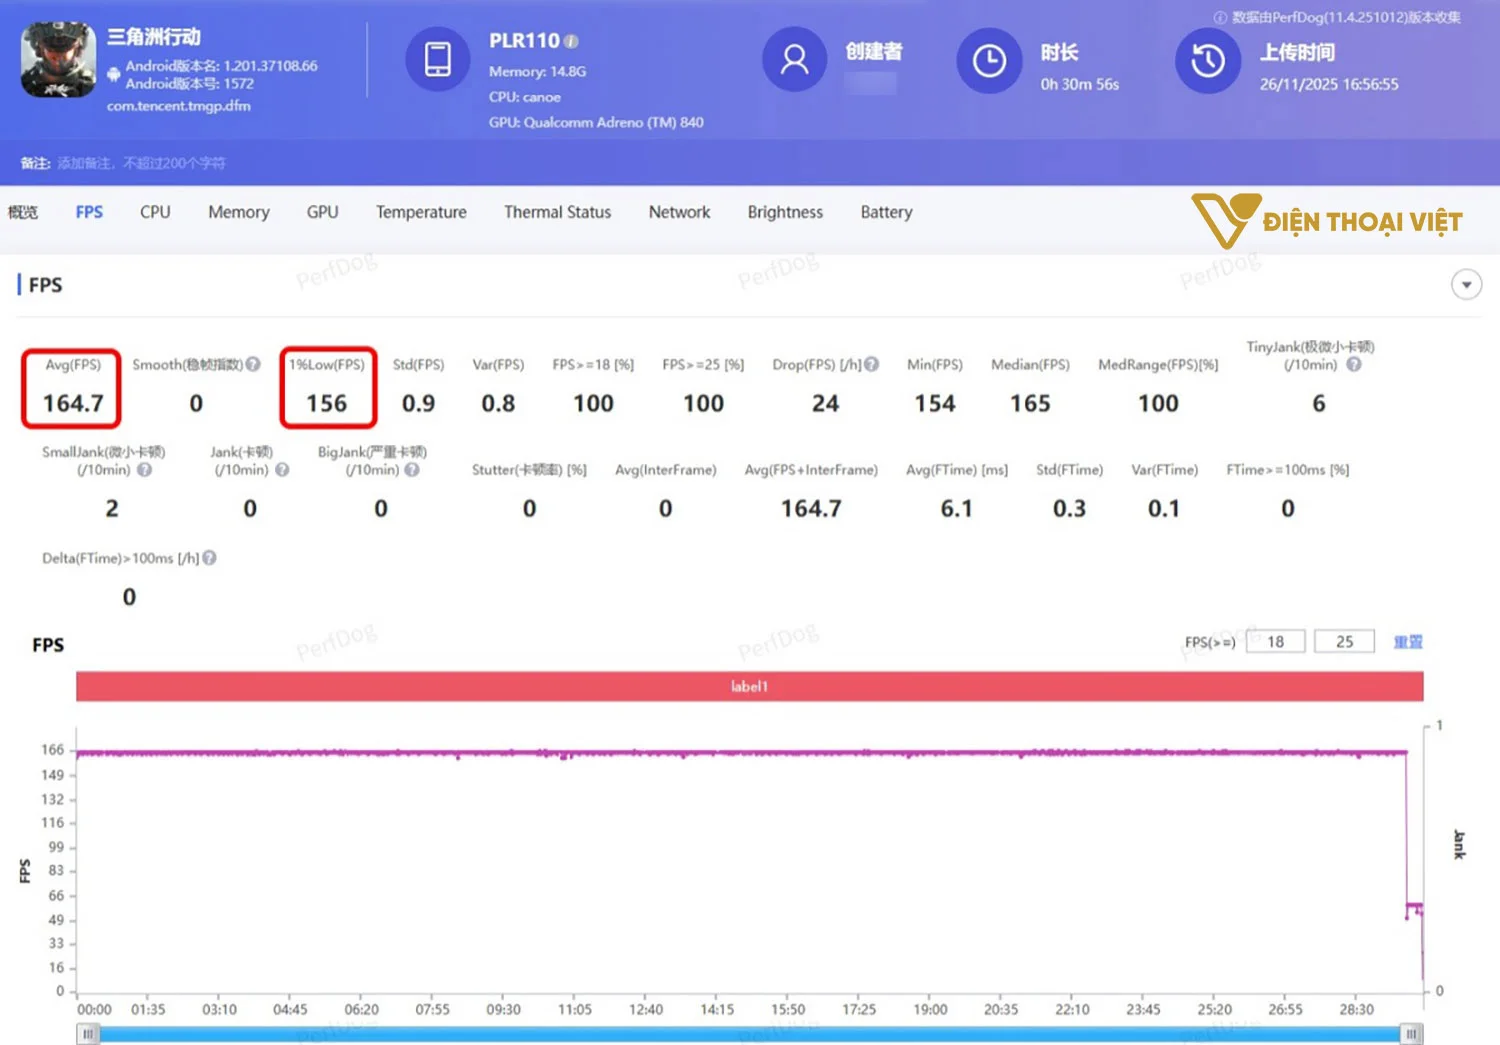Click the FPS threshold field showing 25

1344,642
